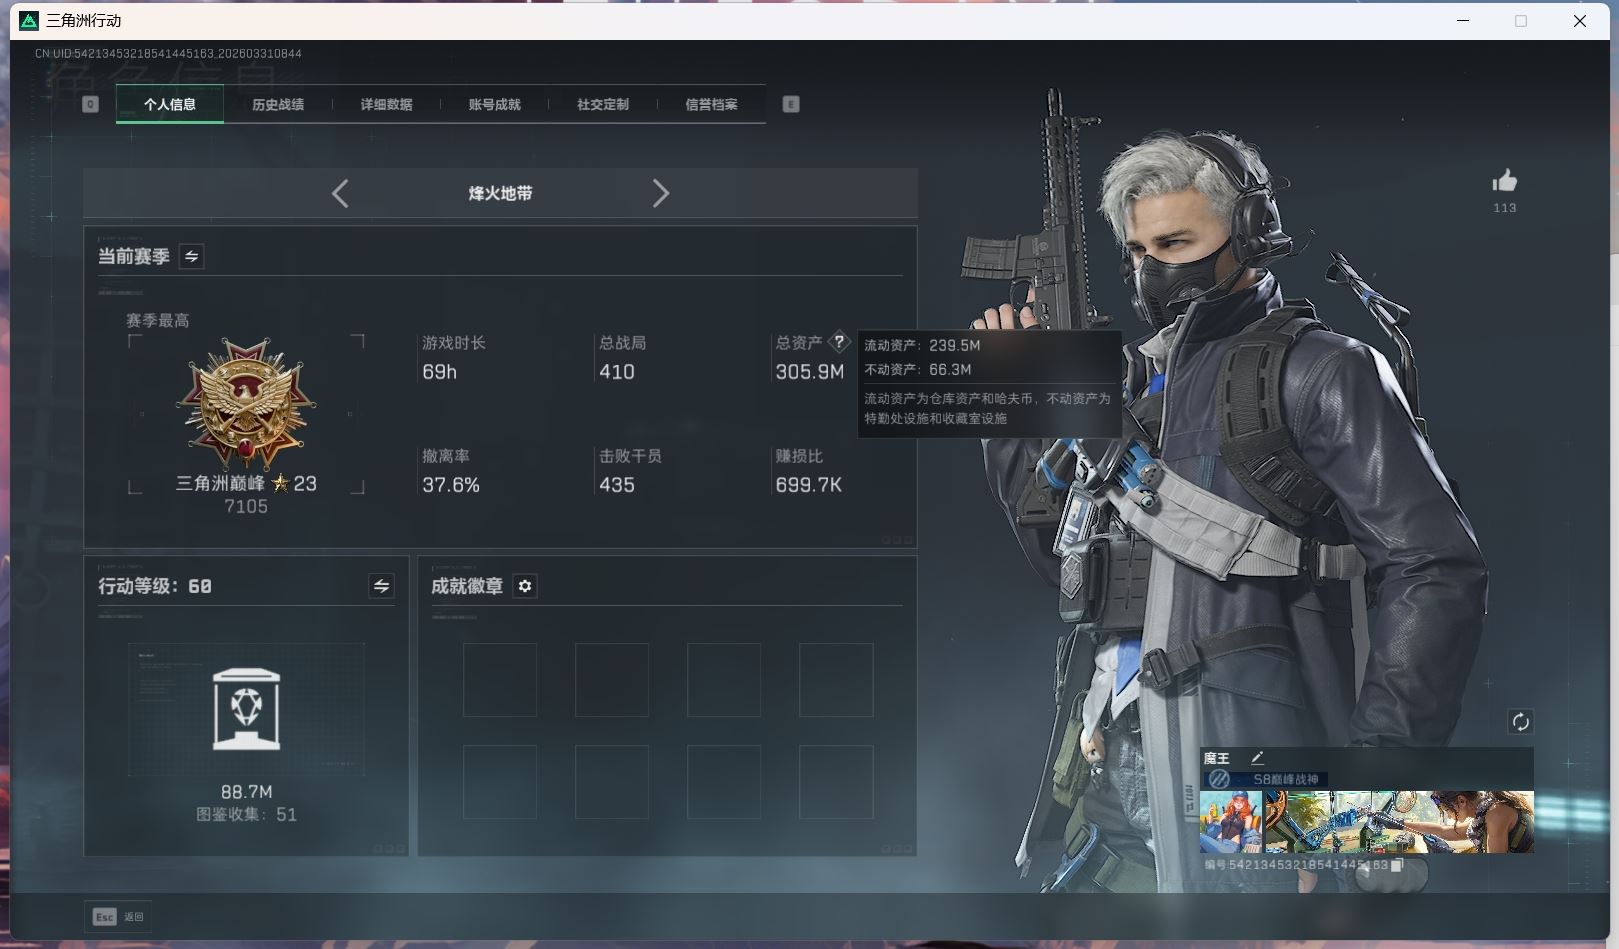1619x949 pixels.
Task: Click the Esc 返回 button
Action: [x=119, y=916]
